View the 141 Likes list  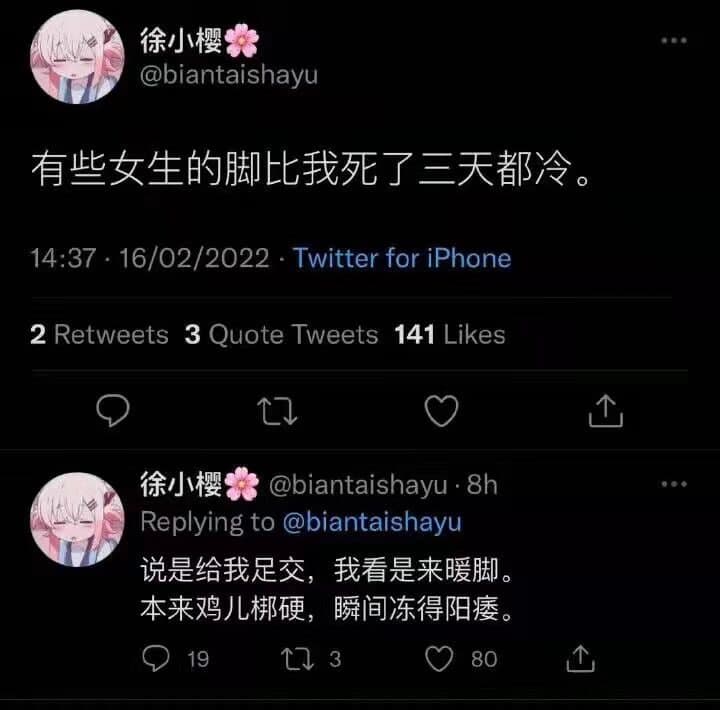[450, 334]
